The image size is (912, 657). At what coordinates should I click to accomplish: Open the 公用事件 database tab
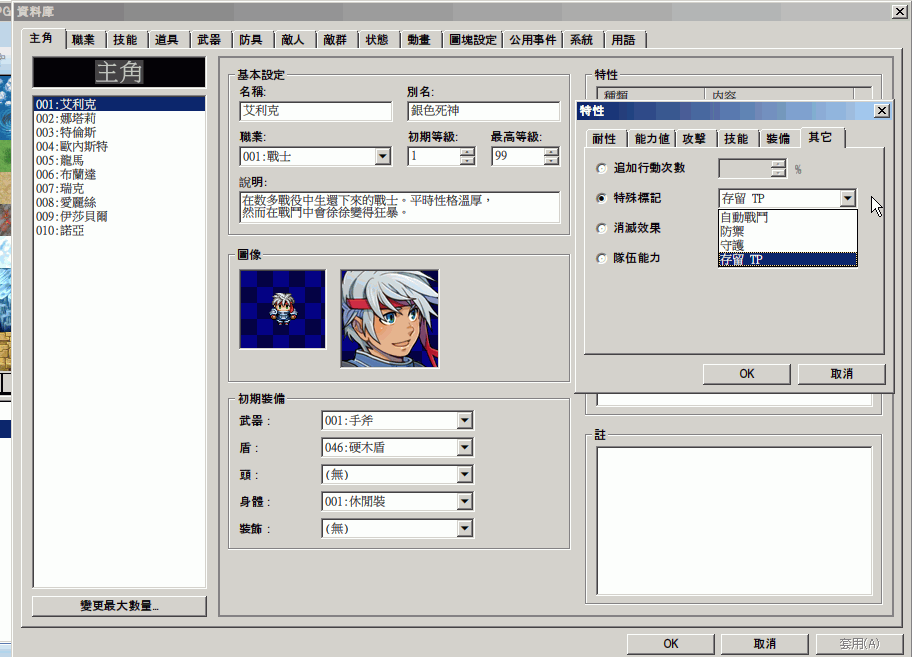click(x=533, y=40)
